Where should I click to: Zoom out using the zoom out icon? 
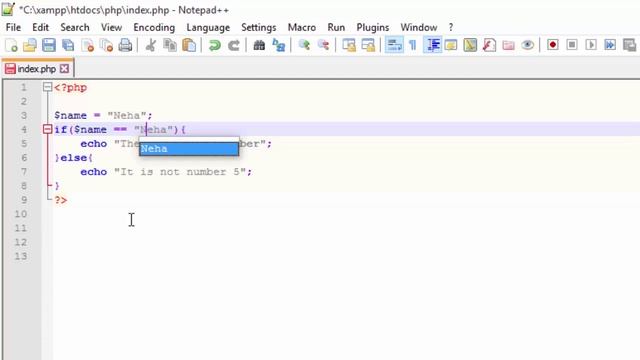323,45
